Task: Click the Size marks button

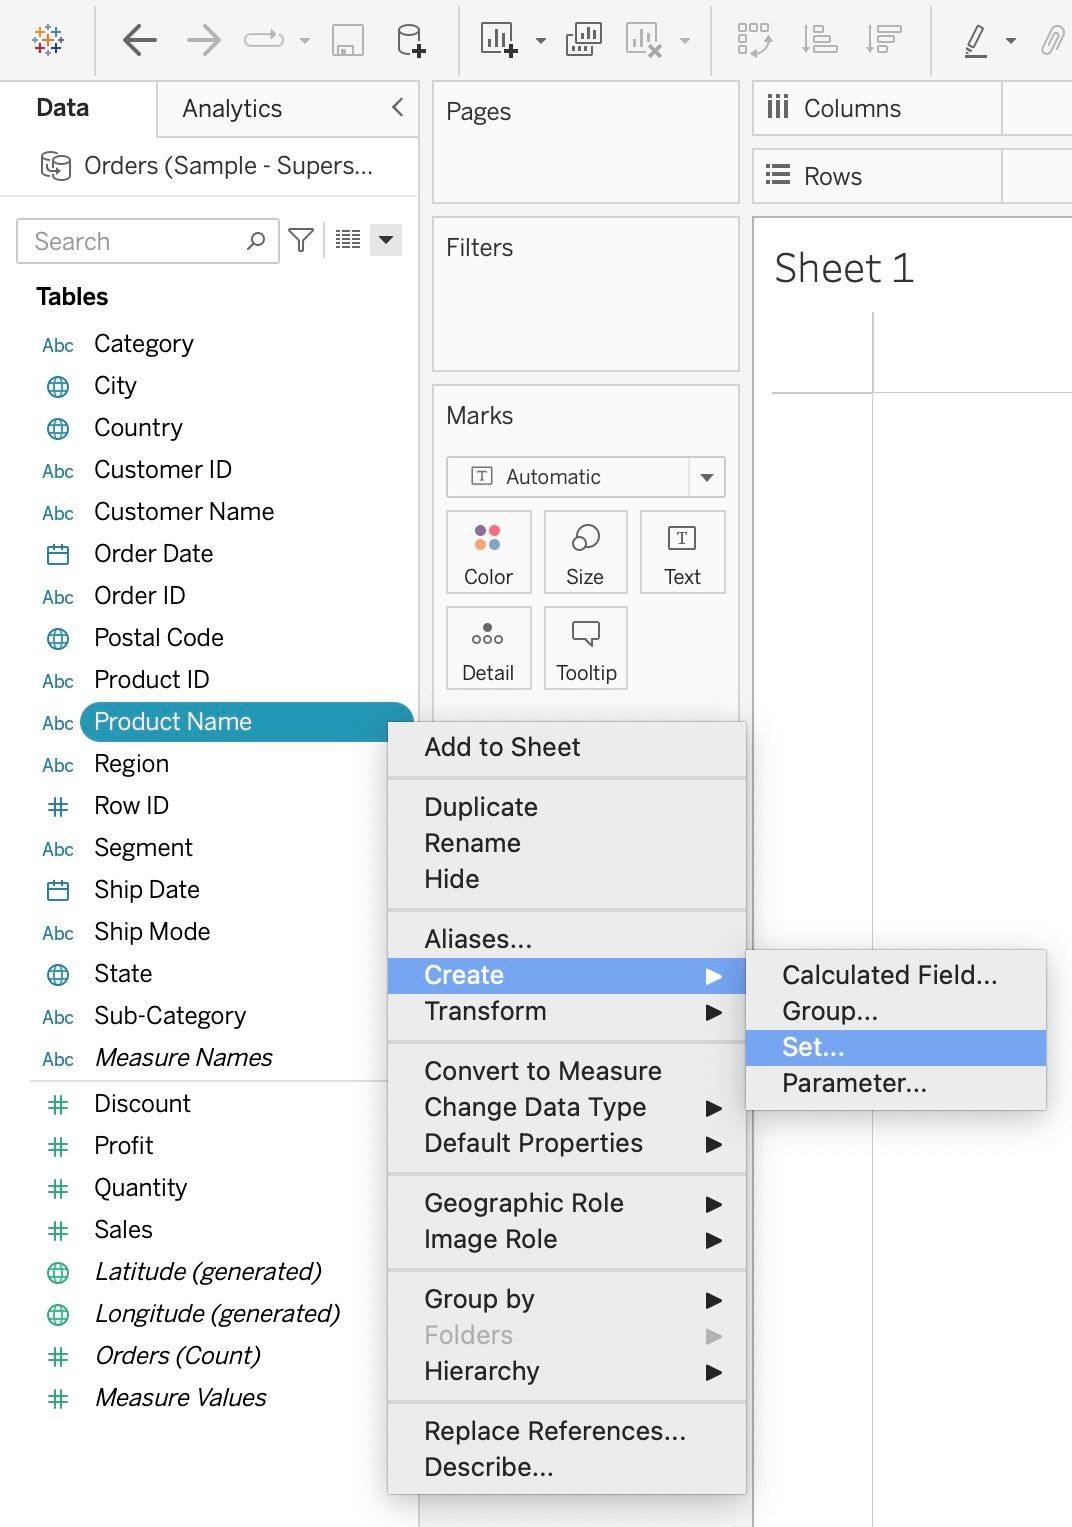Action: (585, 552)
